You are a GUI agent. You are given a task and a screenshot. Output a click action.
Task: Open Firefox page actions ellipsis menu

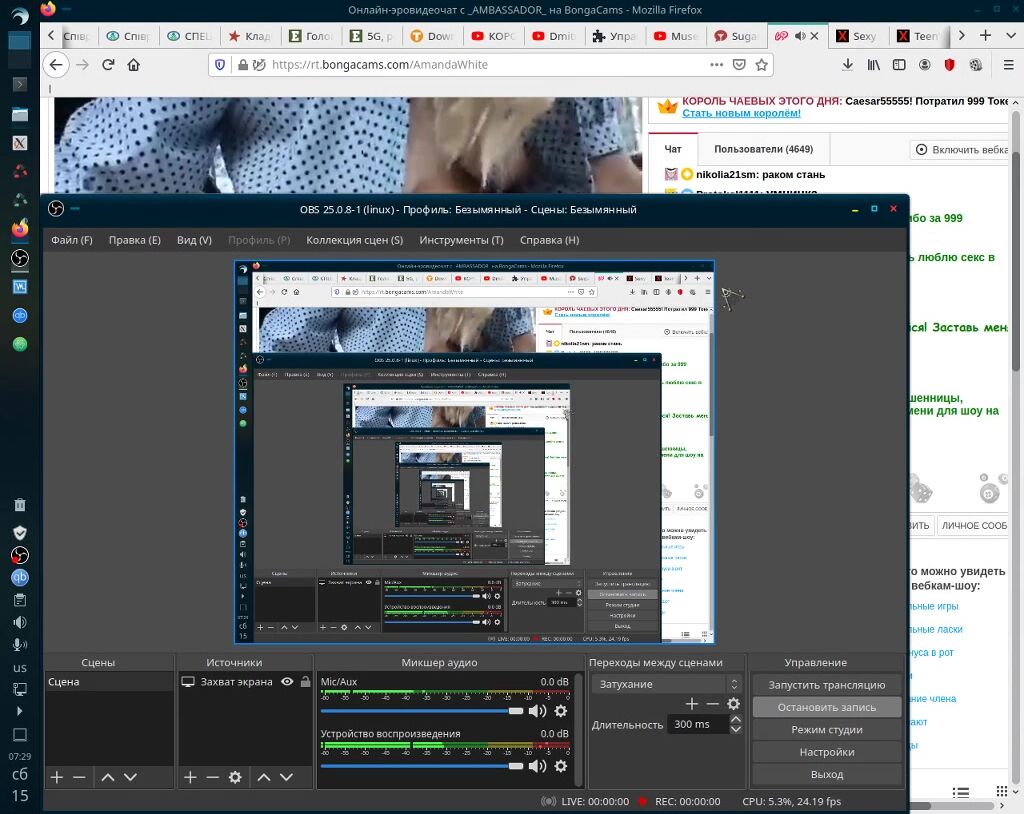pos(716,64)
